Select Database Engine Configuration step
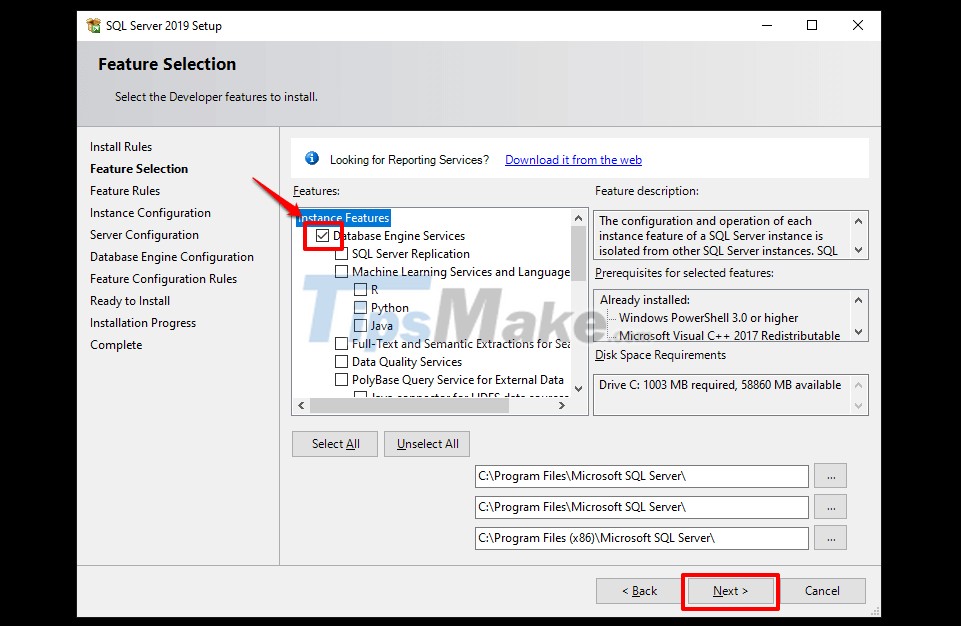 (172, 257)
